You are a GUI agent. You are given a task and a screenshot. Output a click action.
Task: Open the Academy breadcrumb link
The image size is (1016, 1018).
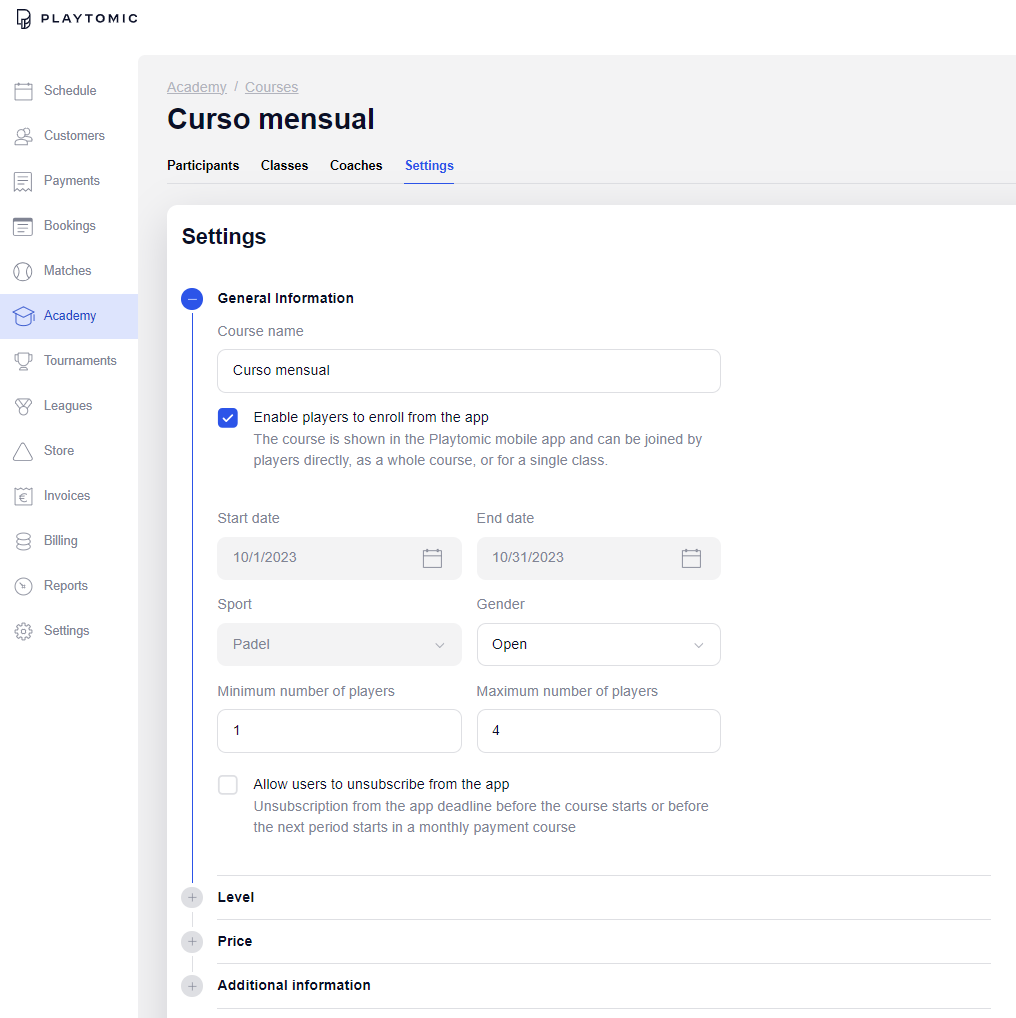(x=196, y=87)
